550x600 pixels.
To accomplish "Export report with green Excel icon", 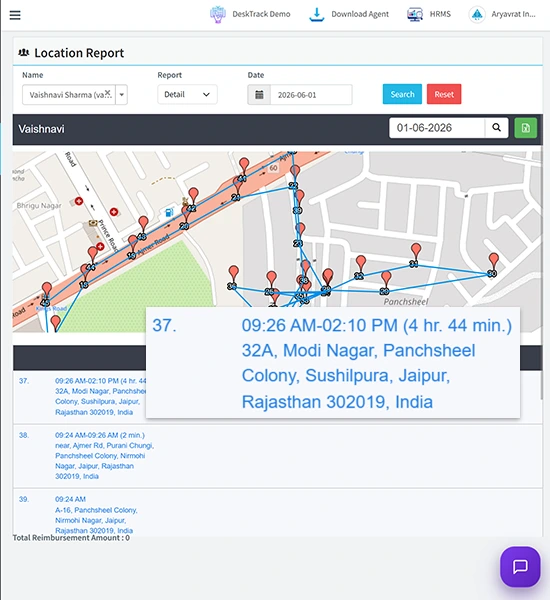I will pos(526,128).
